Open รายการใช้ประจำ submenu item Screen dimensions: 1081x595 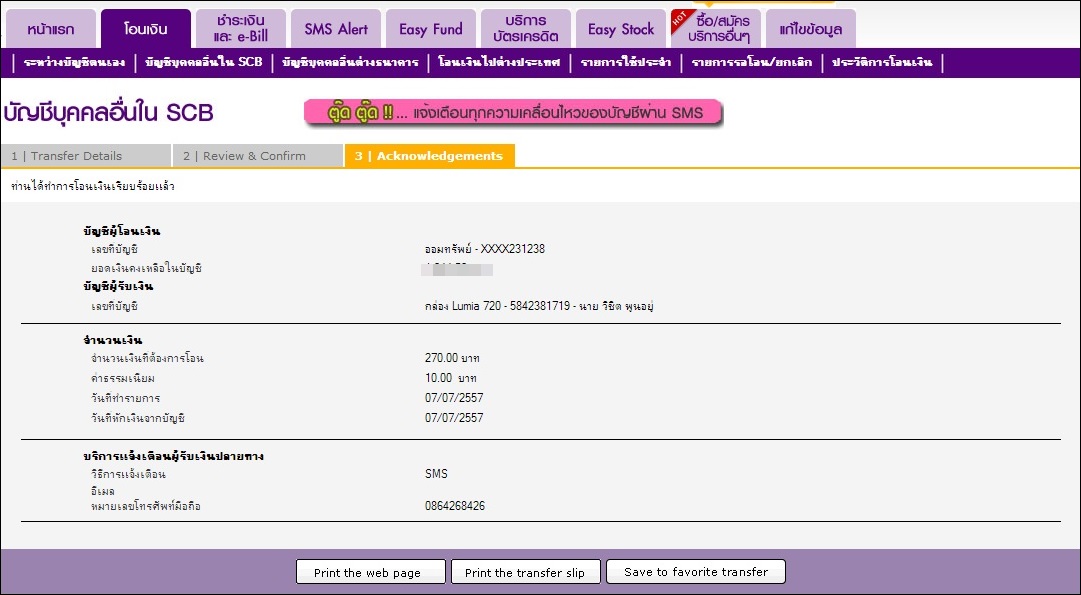[626, 62]
